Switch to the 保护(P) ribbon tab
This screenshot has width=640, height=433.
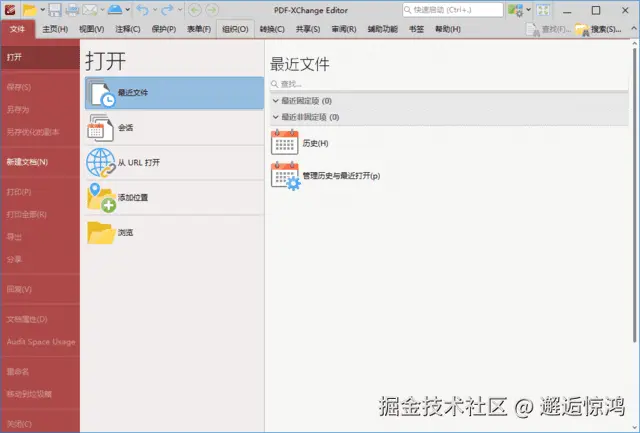[164, 29]
